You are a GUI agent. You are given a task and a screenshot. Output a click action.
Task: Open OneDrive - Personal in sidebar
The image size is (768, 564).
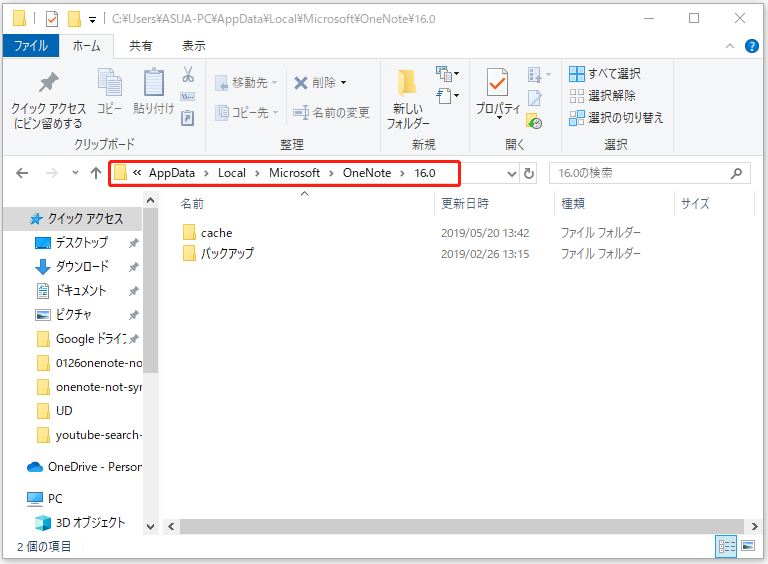85,467
